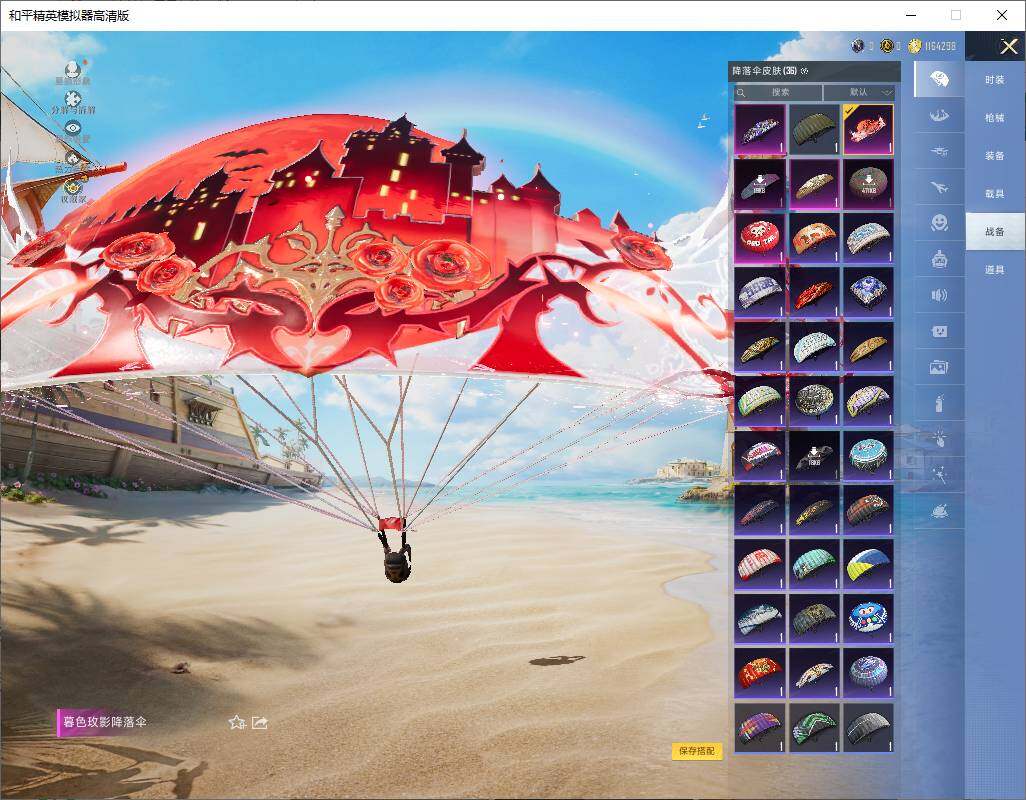Toggle the eye view icon on left
1026x800 pixels.
click(73, 128)
